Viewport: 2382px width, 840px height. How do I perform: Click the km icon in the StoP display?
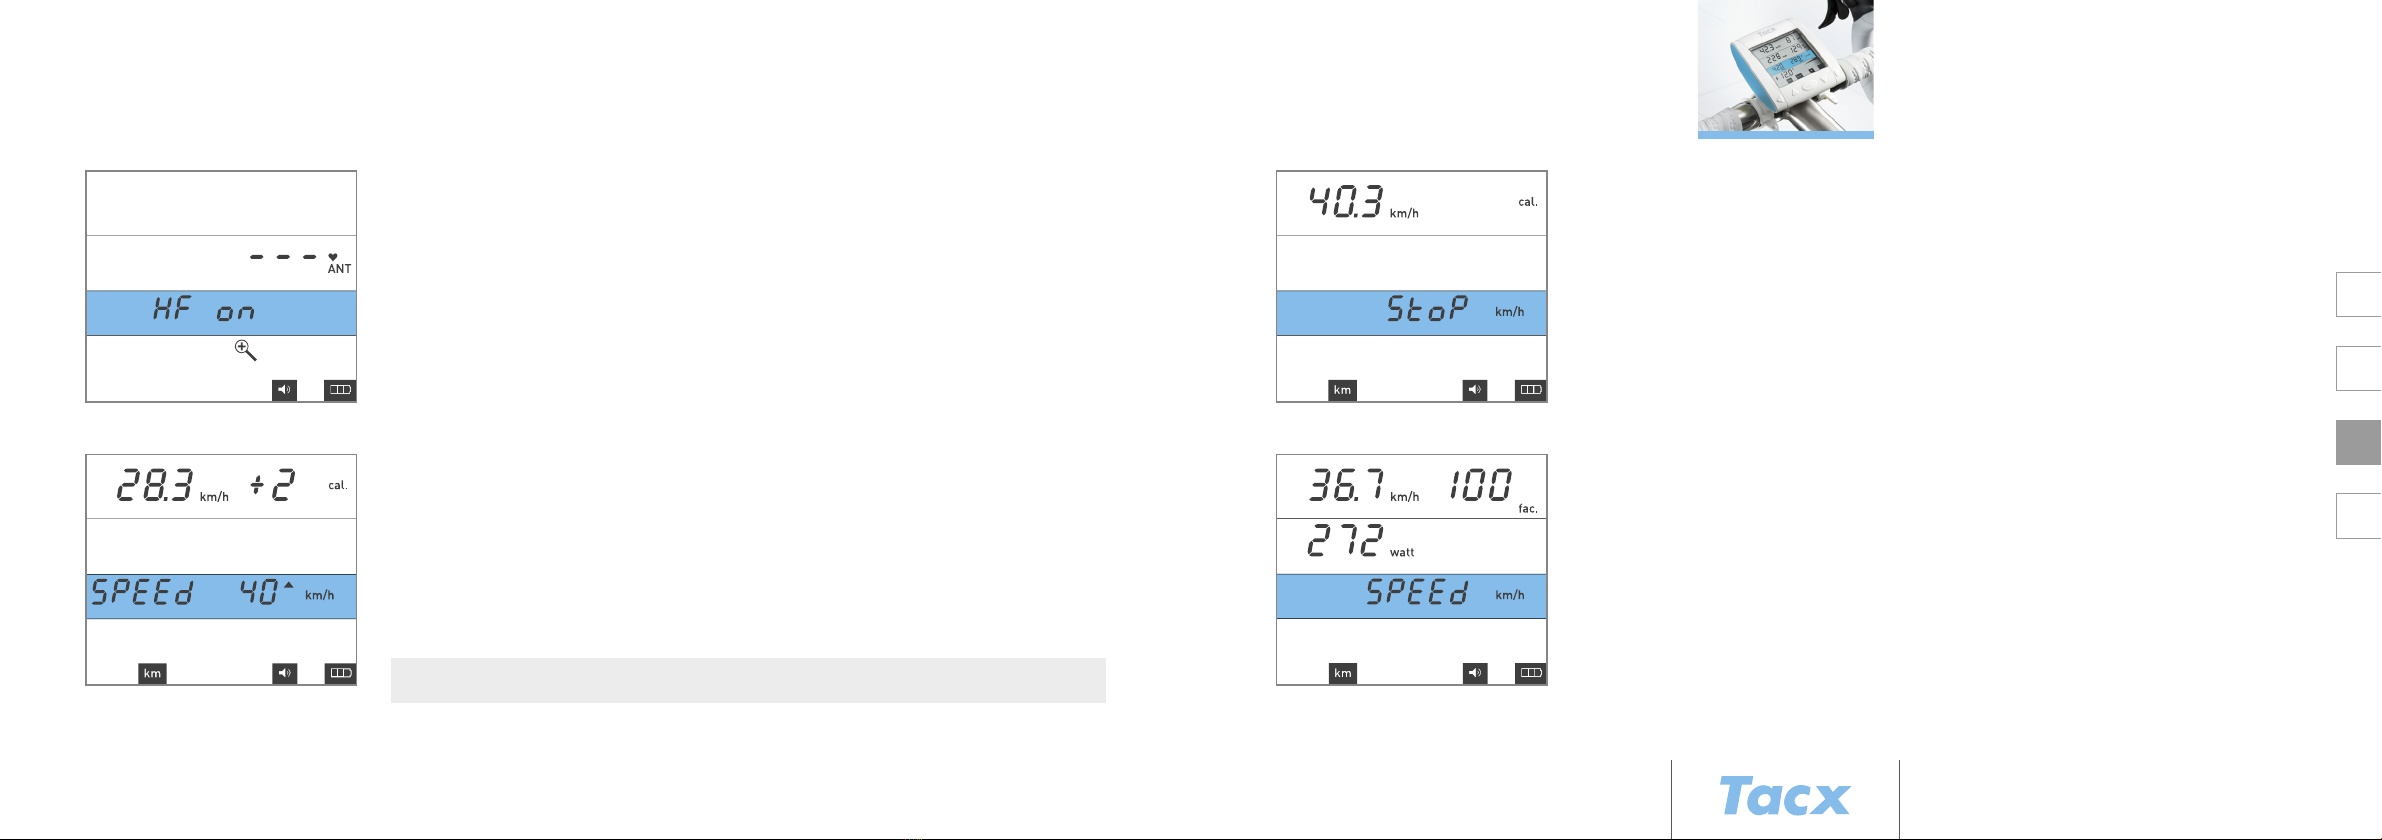coord(1343,390)
